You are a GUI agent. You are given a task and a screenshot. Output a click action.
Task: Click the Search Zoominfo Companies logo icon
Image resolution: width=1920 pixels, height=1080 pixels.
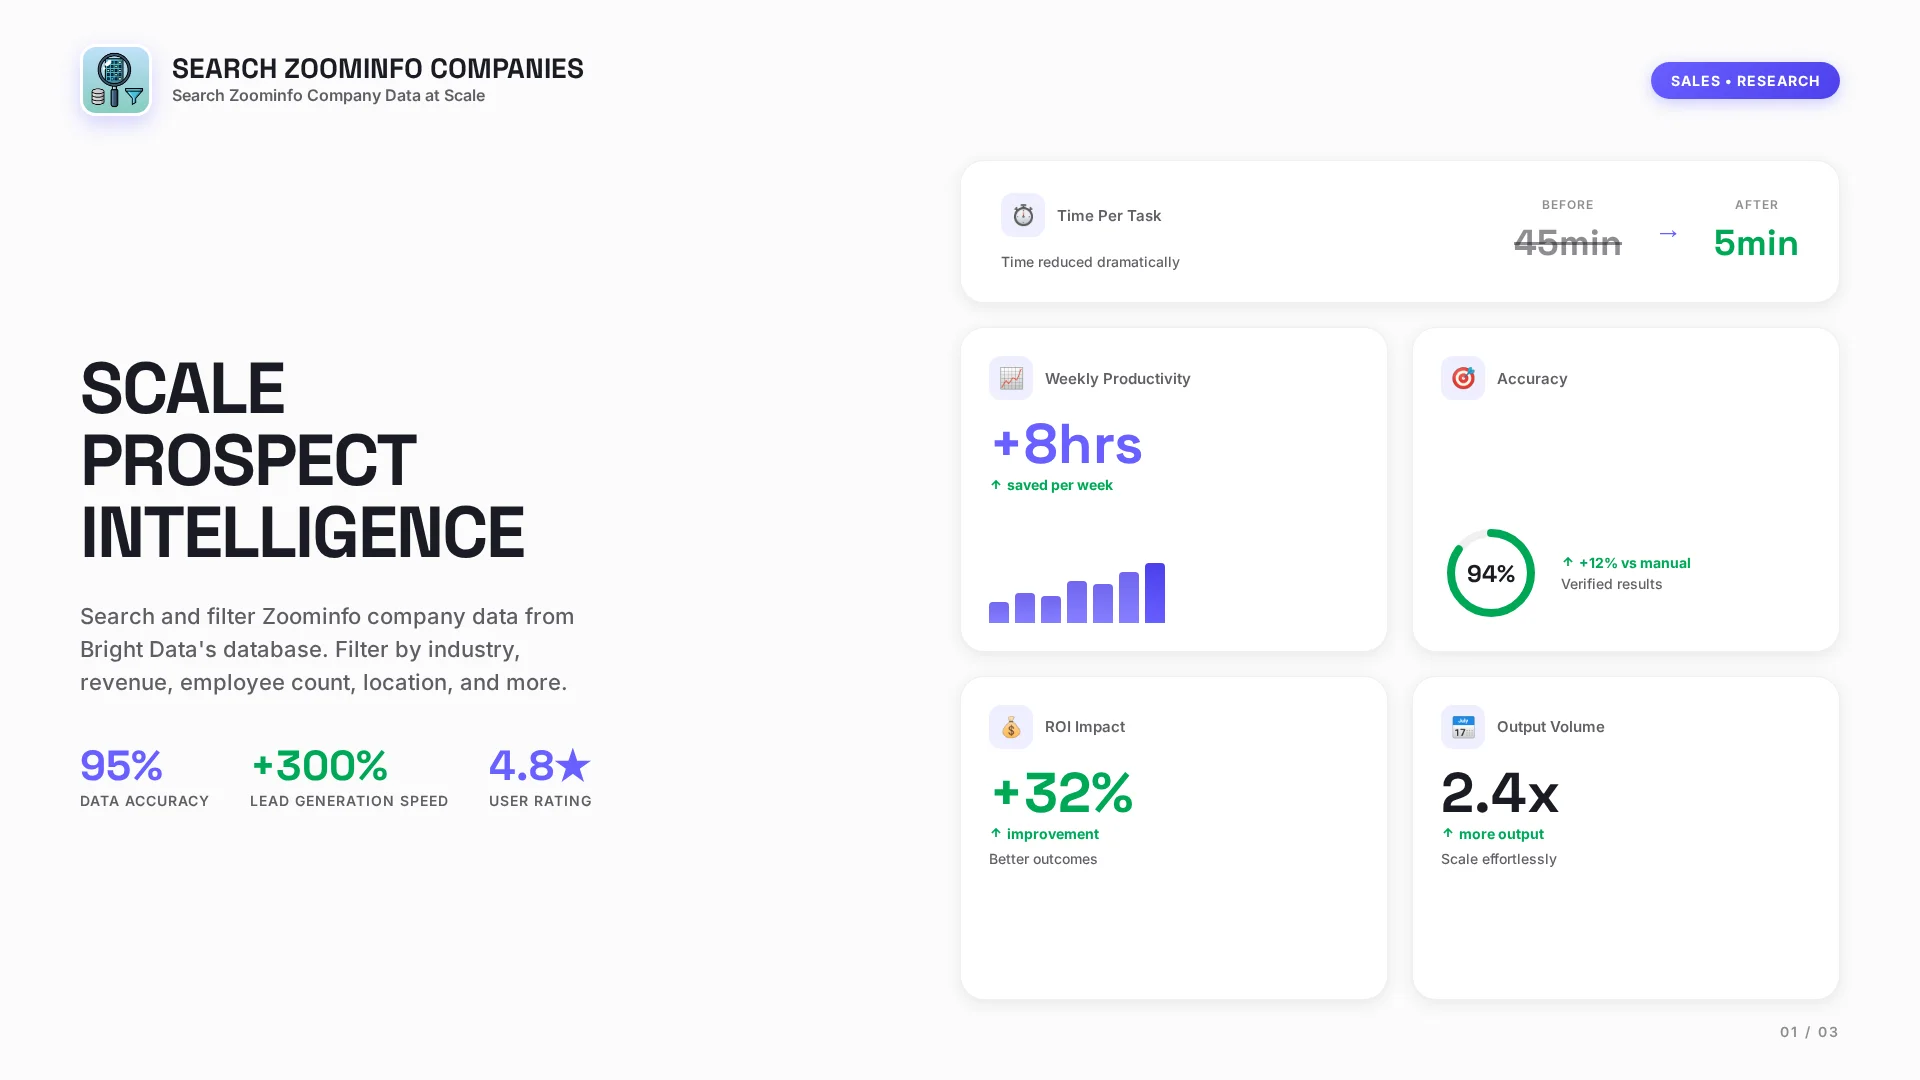[x=116, y=80]
